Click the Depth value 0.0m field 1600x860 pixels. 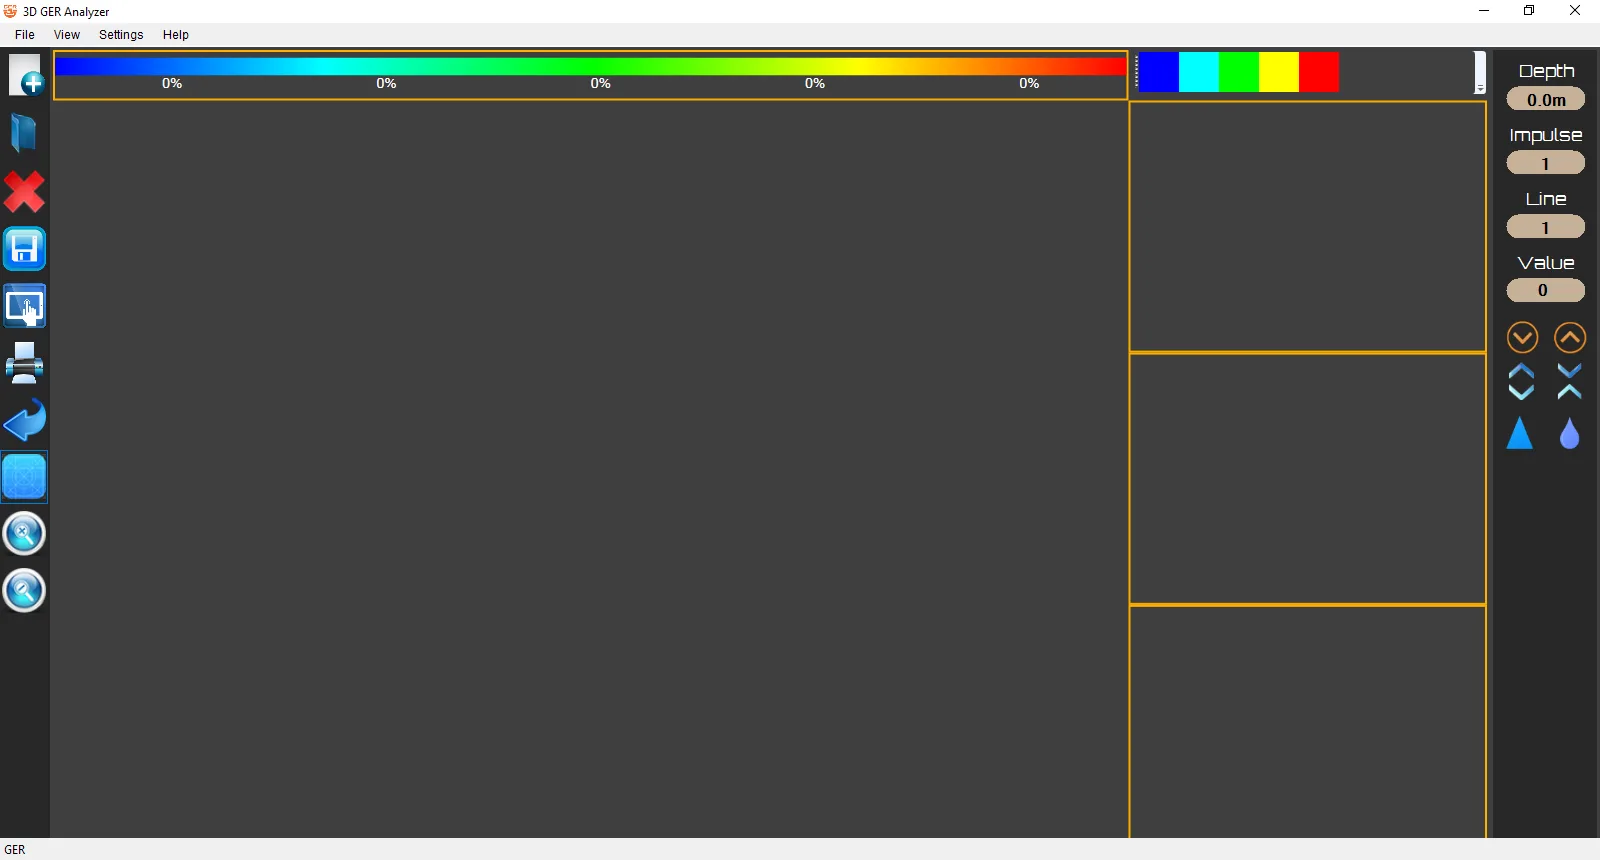(x=1546, y=99)
